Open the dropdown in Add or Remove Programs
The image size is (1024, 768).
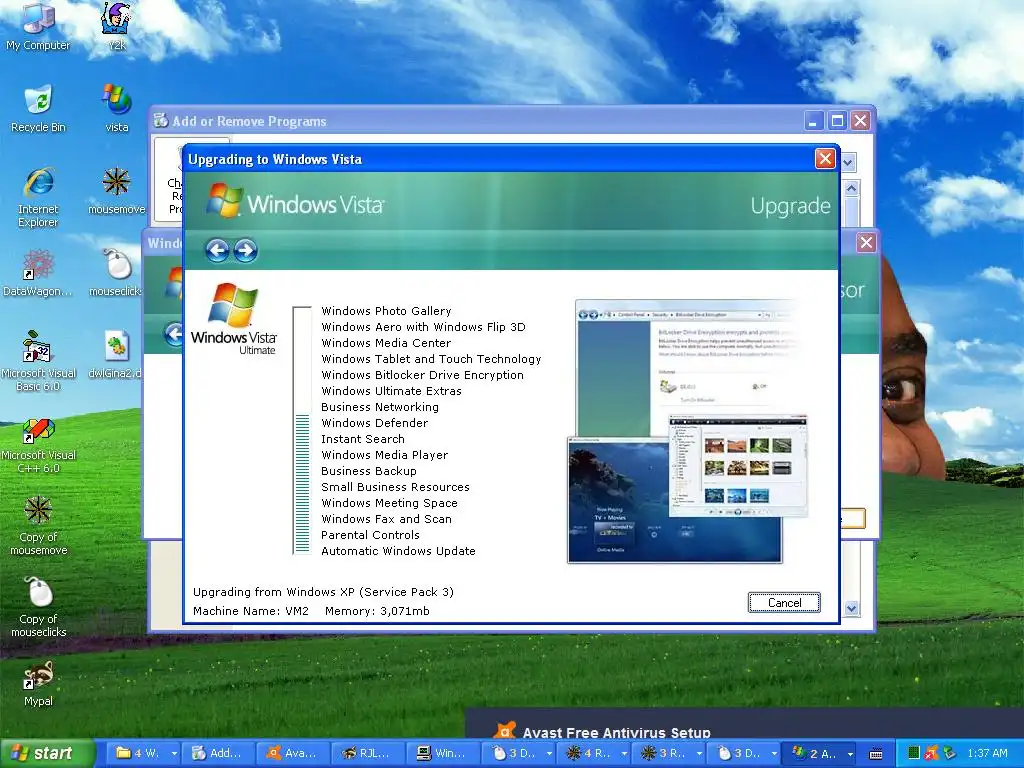point(848,162)
